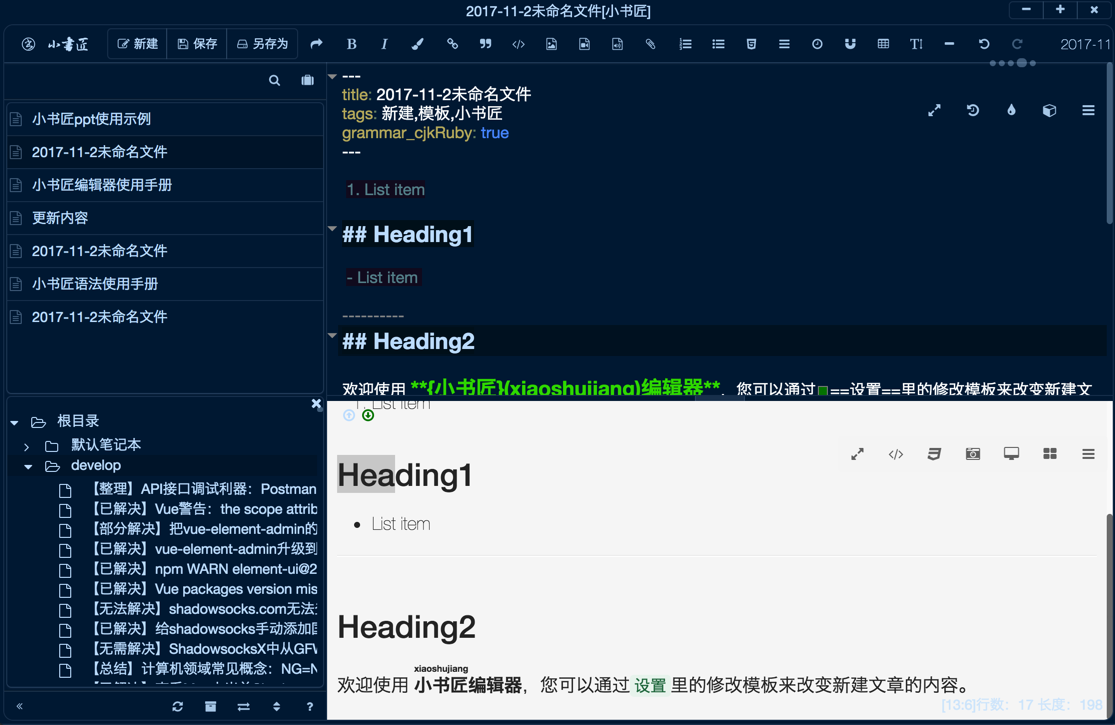
Task: Click the 设置 link in the preview
Action: [650, 685]
